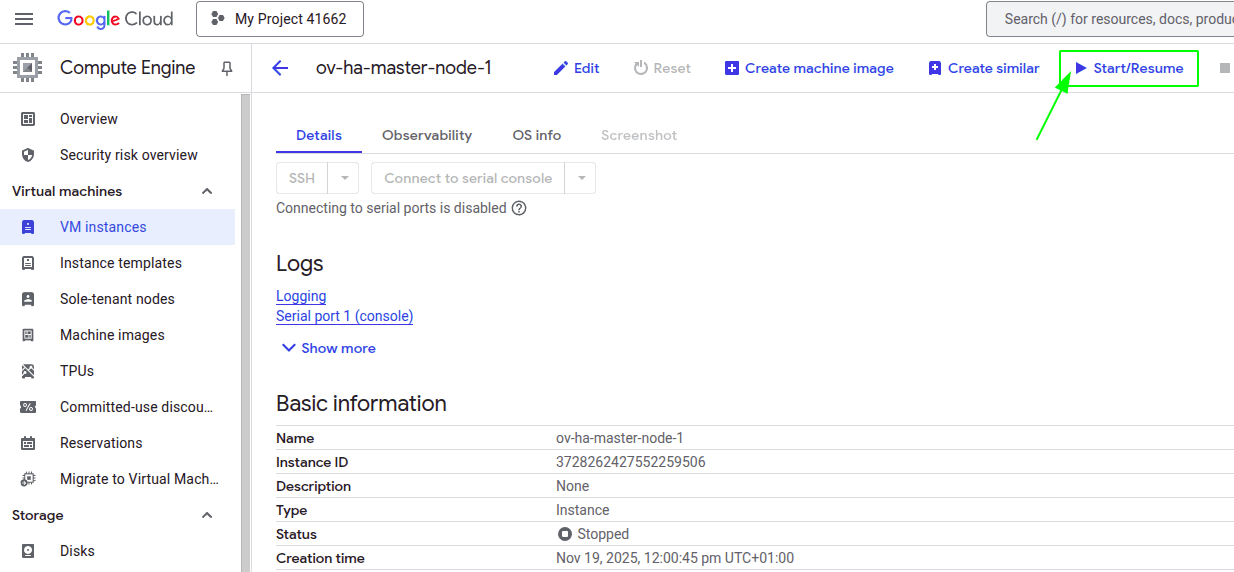
Task: Collapse the Storage section
Action: tap(207, 515)
